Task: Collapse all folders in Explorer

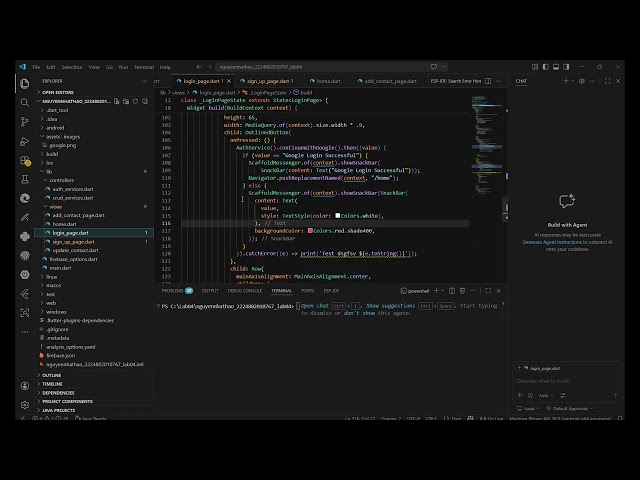Action: point(145,101)
